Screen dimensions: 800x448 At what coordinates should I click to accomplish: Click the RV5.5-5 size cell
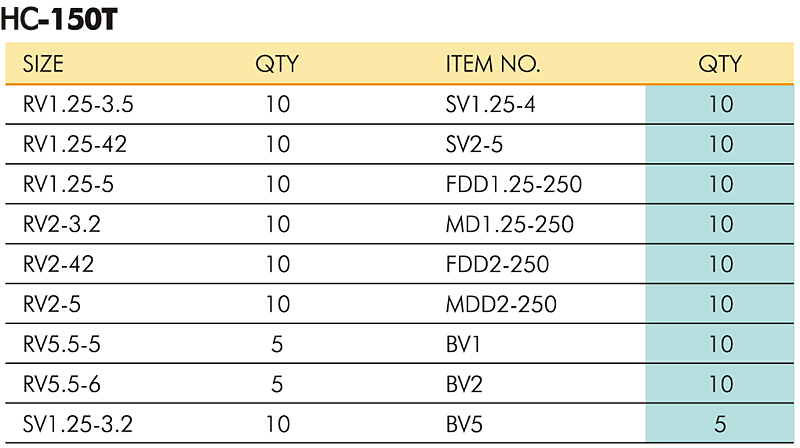click(x=62, y=344)
